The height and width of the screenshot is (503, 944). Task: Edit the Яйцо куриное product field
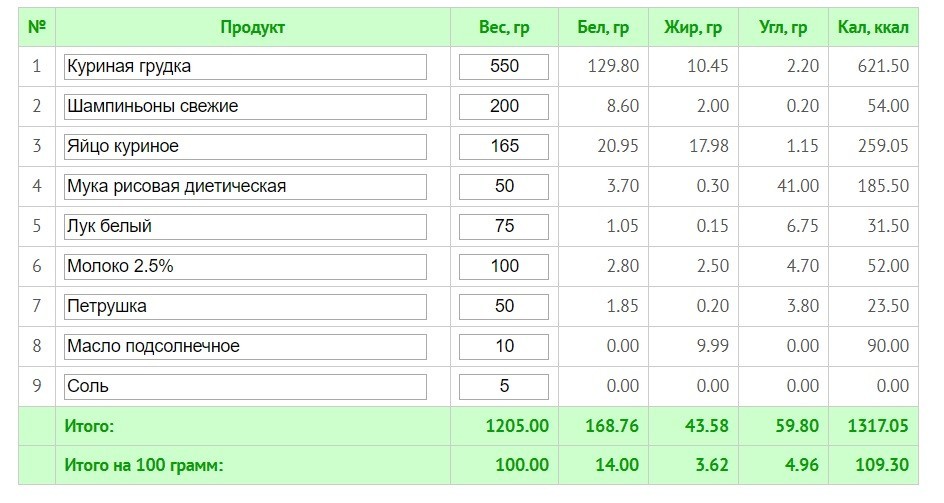[x=245, y=147]
